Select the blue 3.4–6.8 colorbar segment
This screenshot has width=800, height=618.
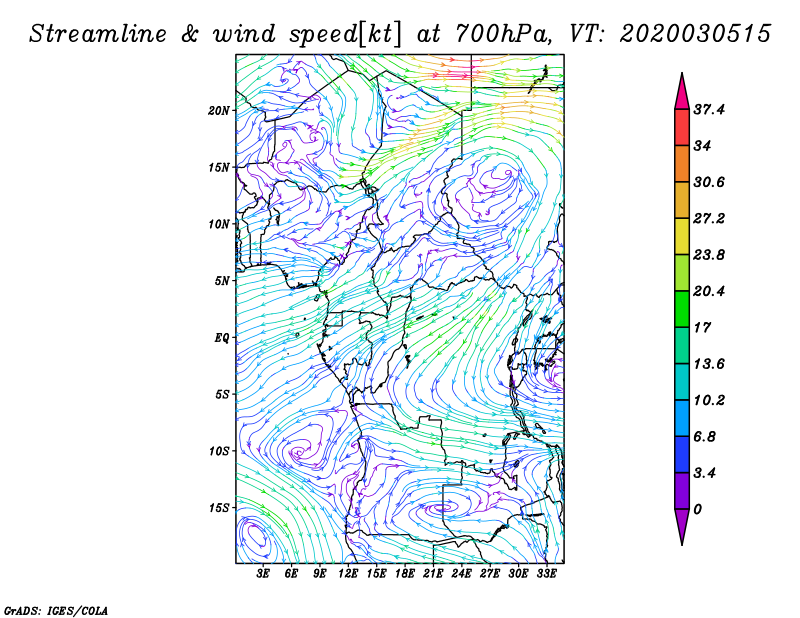(682, 454)
